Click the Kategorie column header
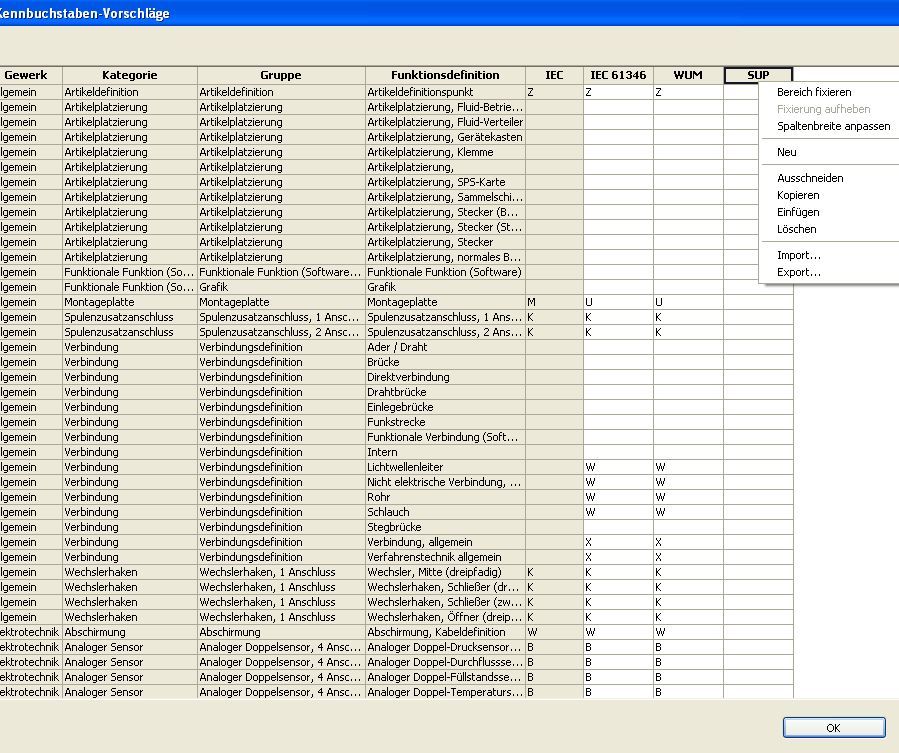Viewport: 899px width, 753px height. (x=130, y=75)
